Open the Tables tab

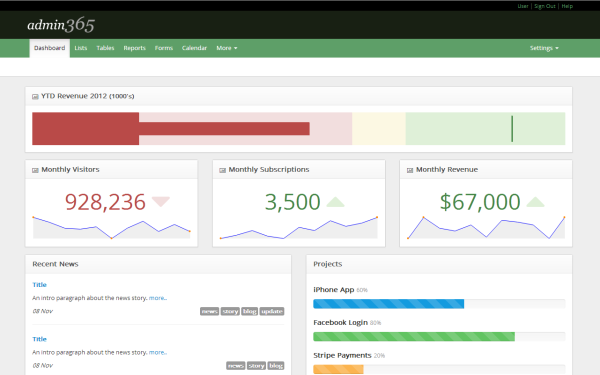tap(105, 48)
